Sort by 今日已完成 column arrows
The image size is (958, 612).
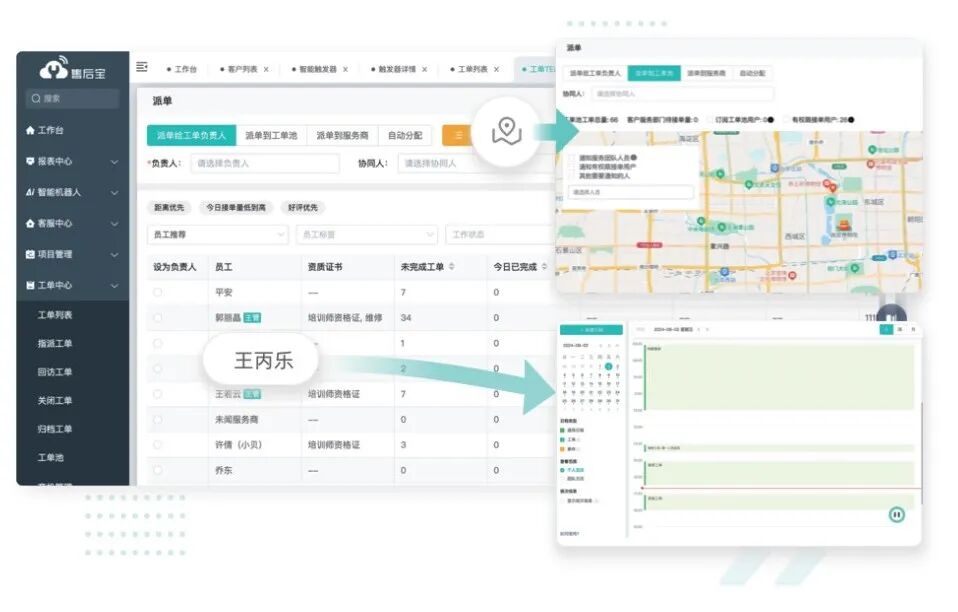[x=544, y=266]
